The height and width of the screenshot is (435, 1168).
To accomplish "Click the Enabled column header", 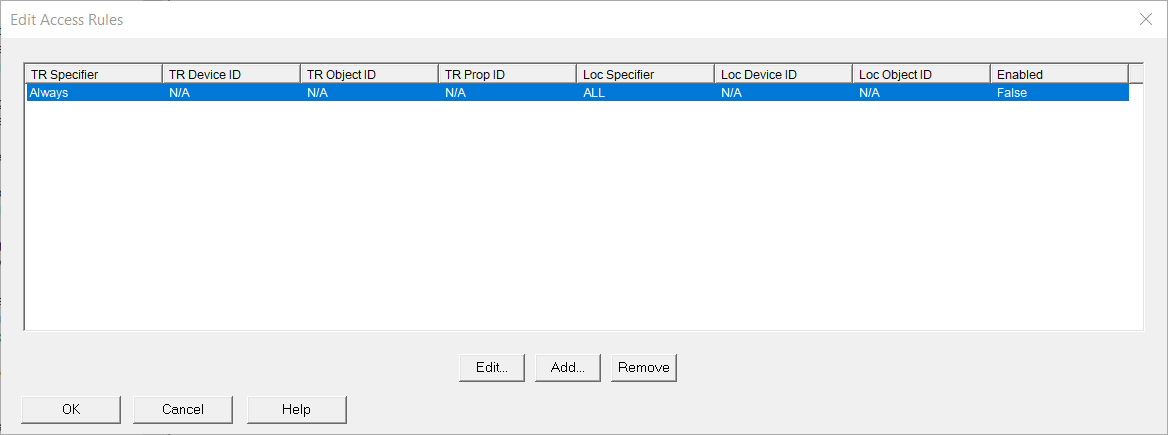I will pos(1058,74).
